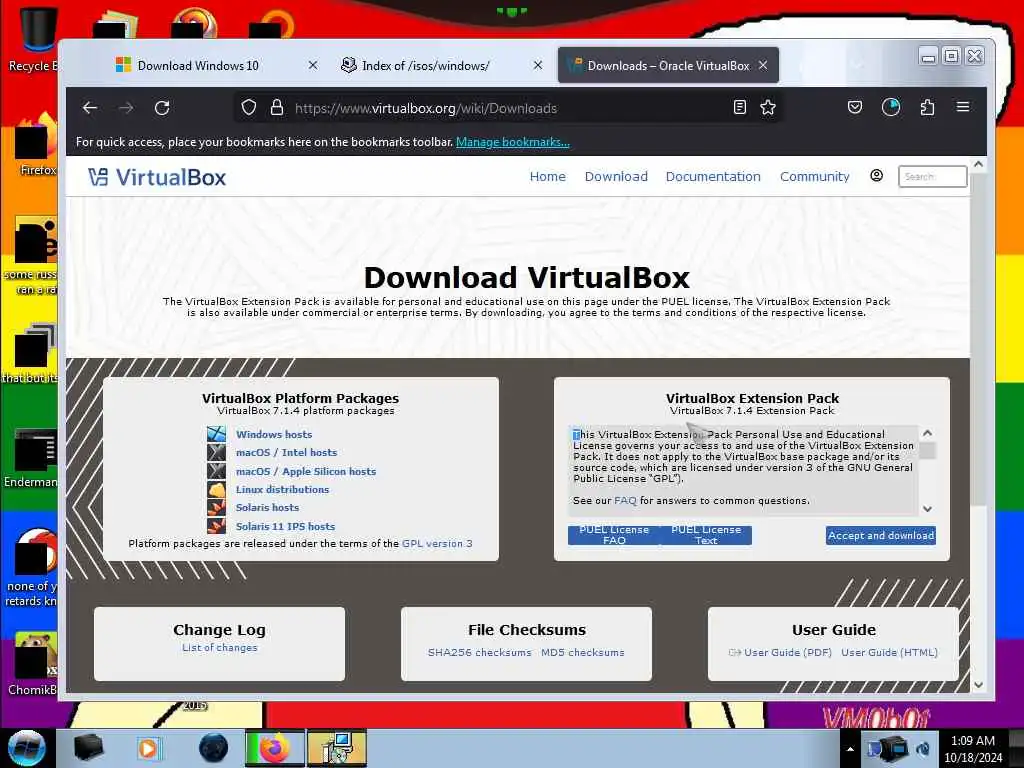Open Firefox account icon in toolbar

[x=891, y=107]
